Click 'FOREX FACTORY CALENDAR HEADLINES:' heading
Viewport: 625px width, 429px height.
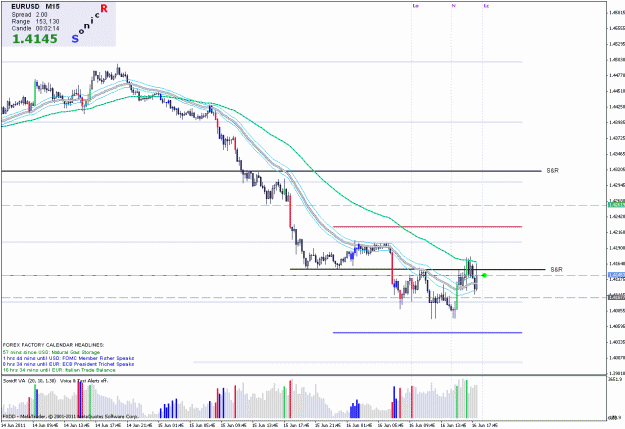53,345
